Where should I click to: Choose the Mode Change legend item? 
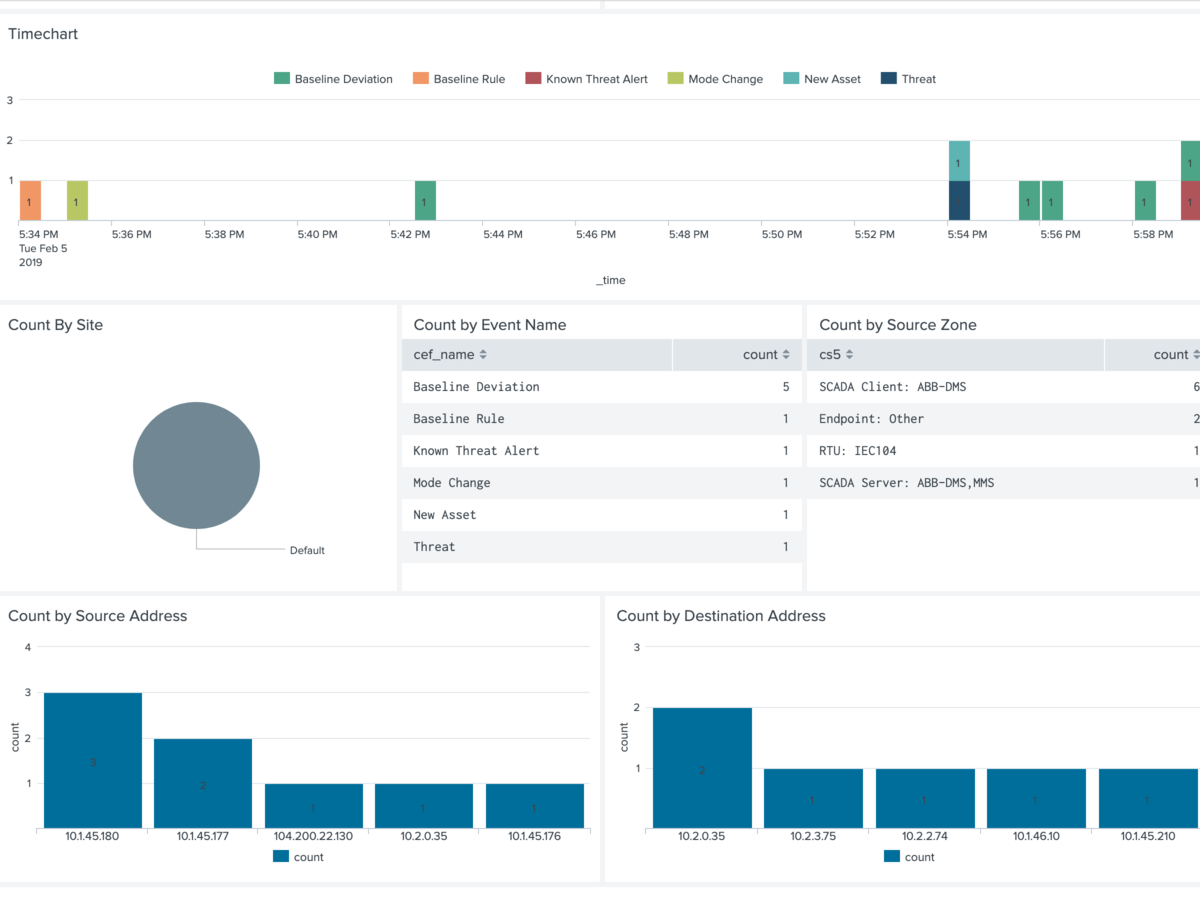click(725, 79)
